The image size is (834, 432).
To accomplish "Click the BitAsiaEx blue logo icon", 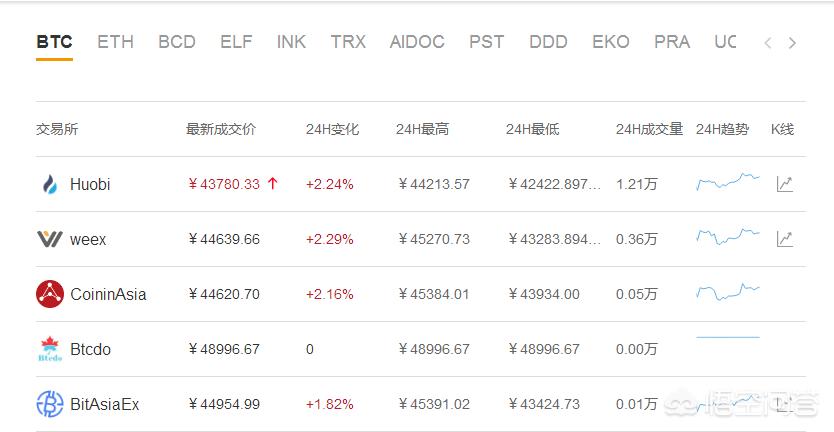I will point(50,404).
